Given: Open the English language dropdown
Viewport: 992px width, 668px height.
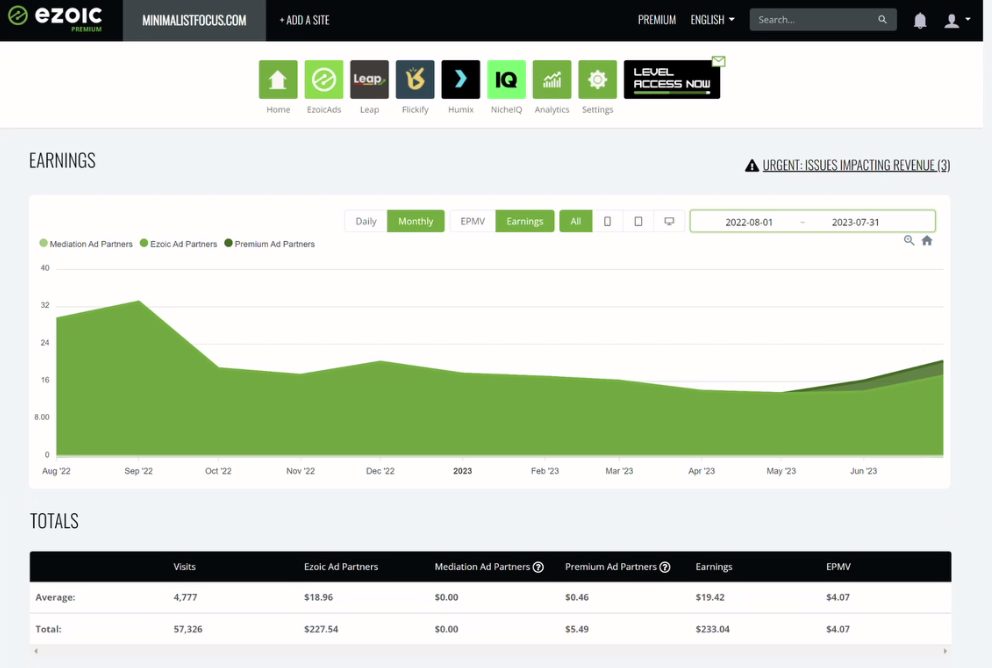Looking at the screenshot, I should pos(712,20).
